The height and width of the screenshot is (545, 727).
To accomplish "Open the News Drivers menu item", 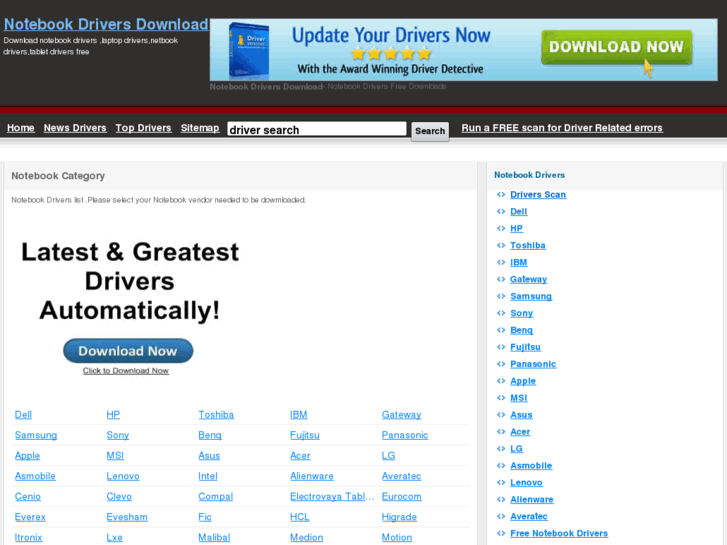I will click(75, 128).
